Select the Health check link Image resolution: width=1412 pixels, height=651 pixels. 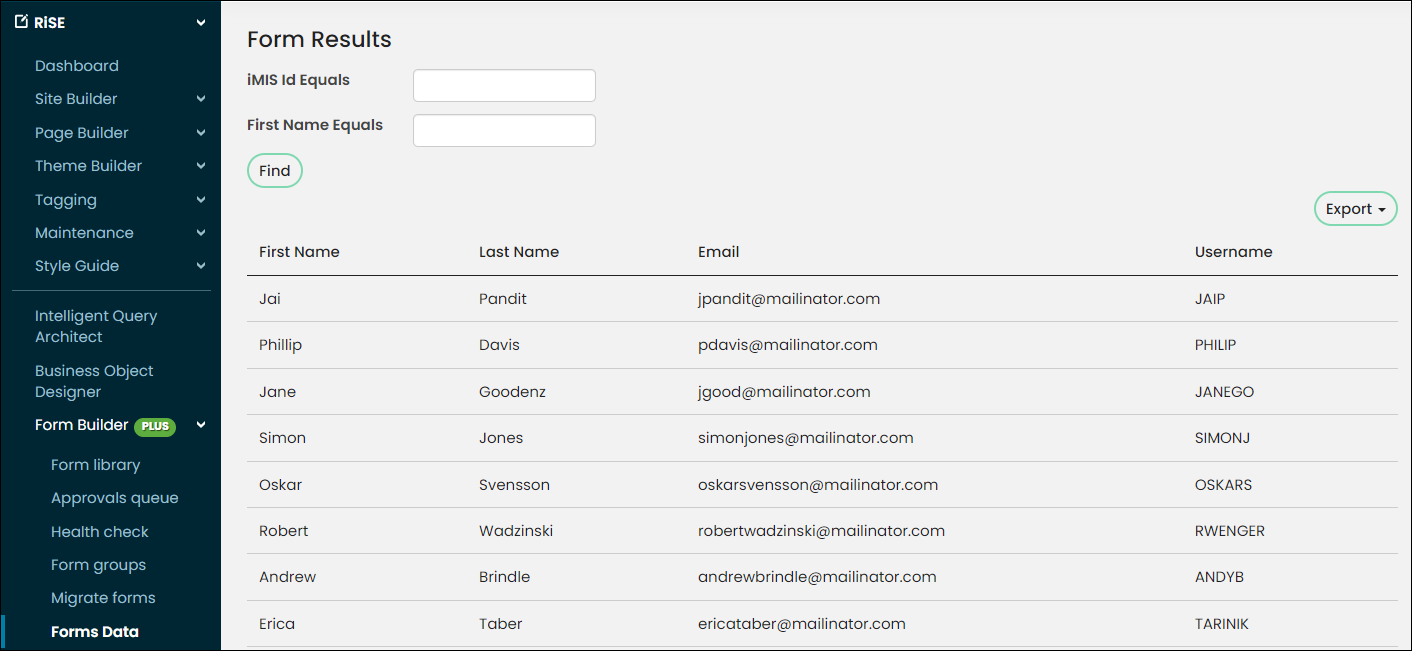click(100, 532)
